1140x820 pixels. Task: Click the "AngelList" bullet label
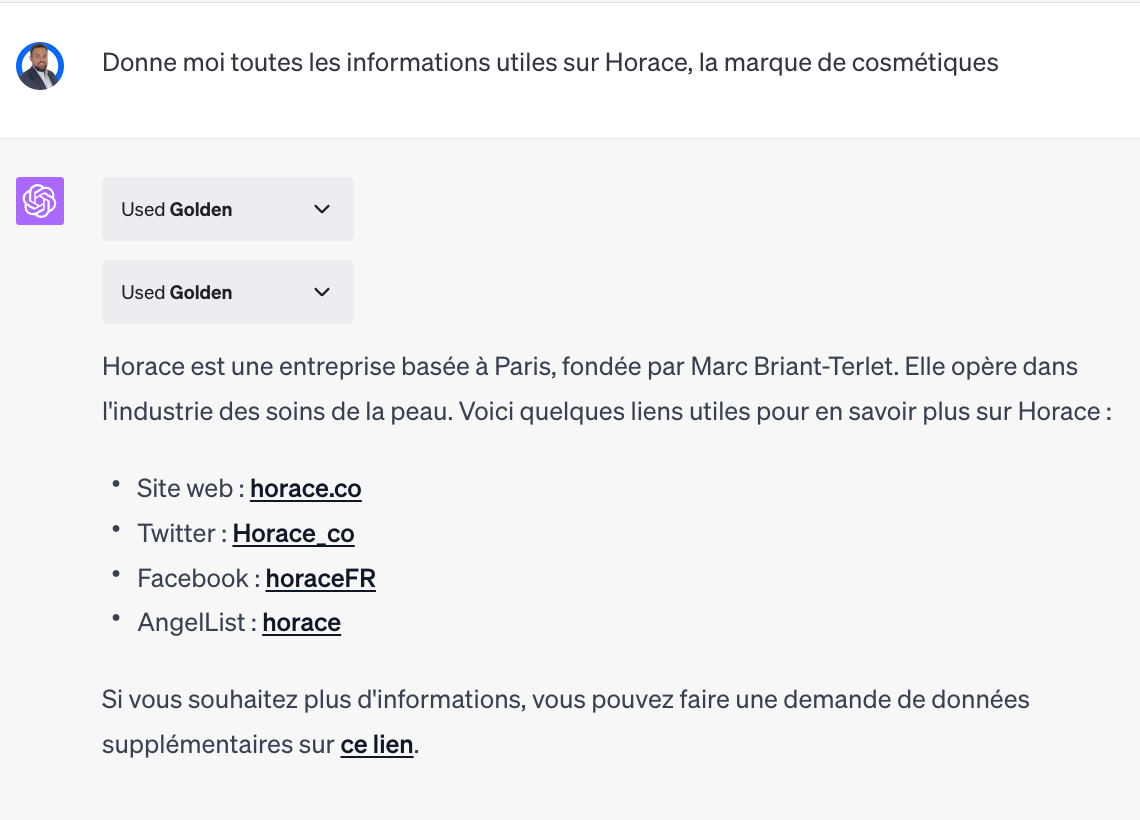click(191, 623)
